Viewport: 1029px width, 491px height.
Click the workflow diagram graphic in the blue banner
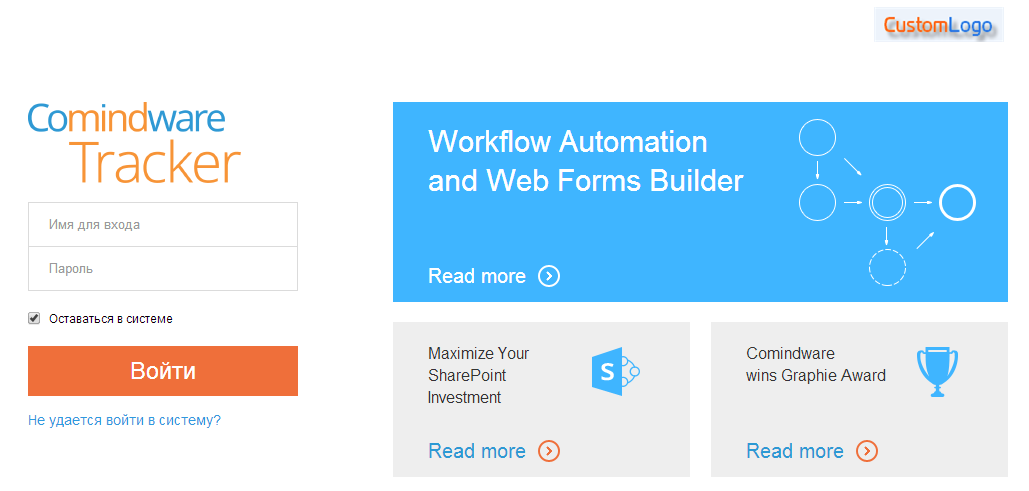click(x=887, y=202)
